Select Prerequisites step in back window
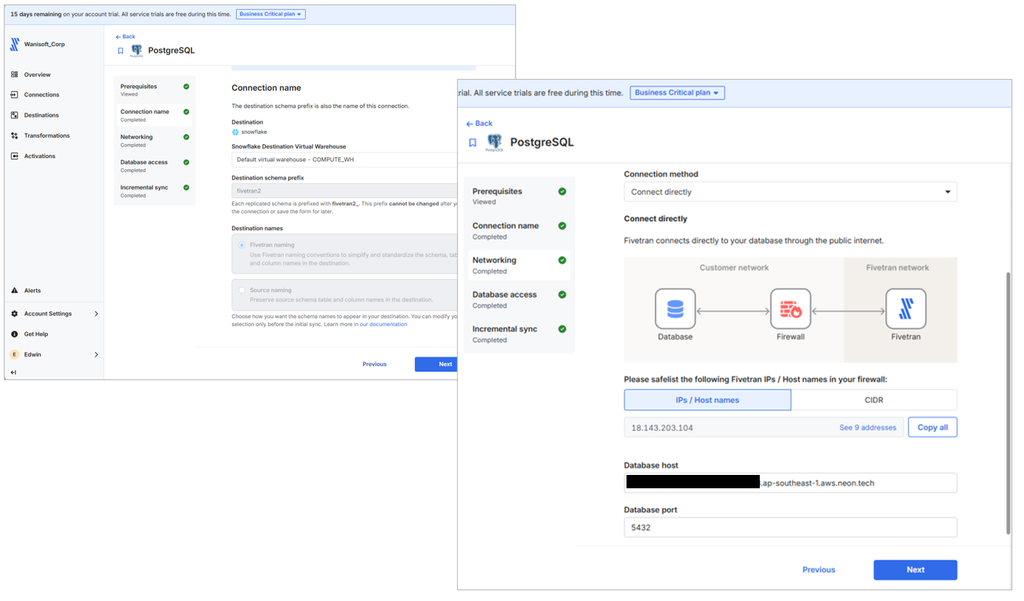Viewport: 1024px width, 601px height. click(155, 89)
